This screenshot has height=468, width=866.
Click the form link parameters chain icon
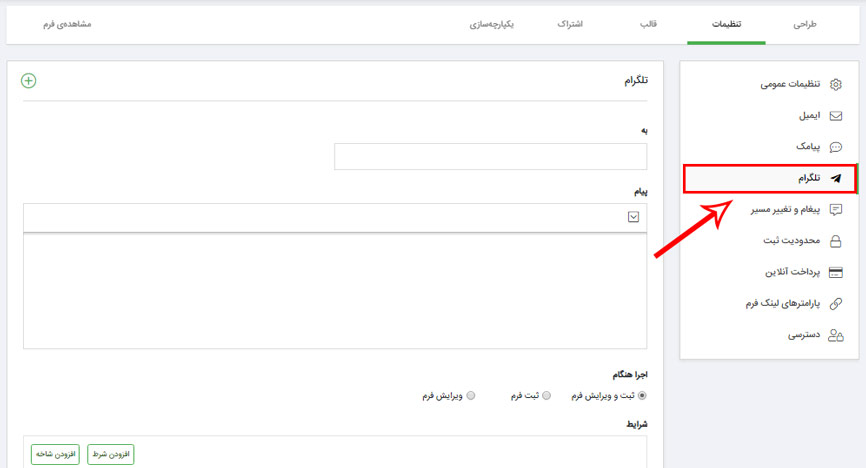click(x=836, y=304)
